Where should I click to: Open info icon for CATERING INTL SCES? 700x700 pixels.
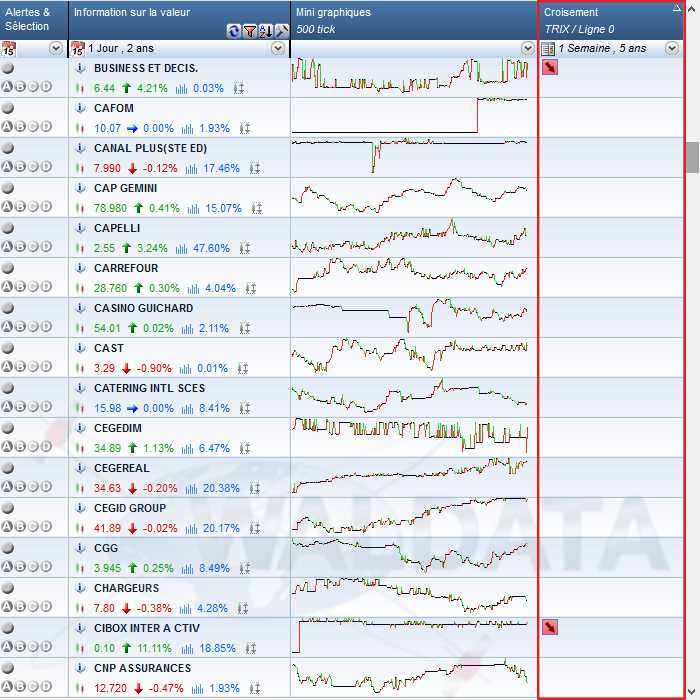80,388
